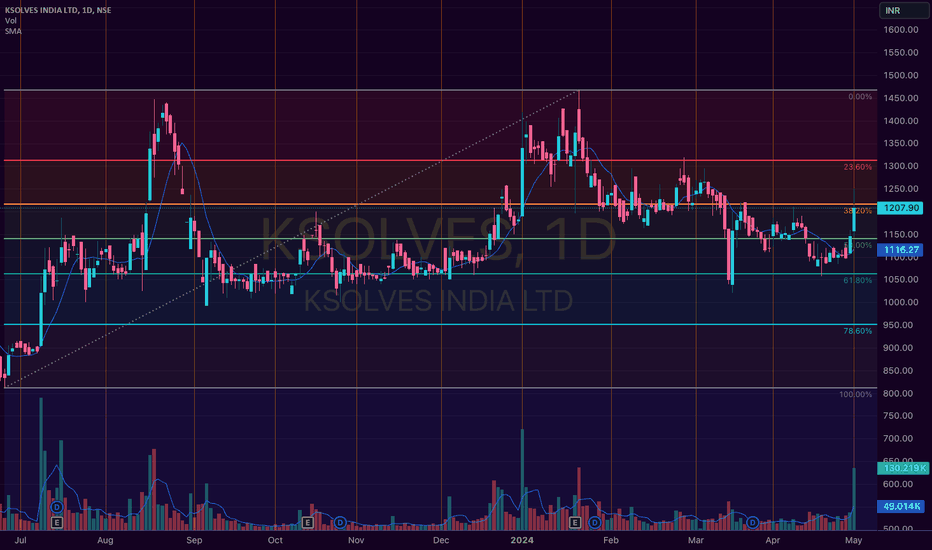The image size is (932, 550).
Task: Click the dividend D marker before April
Action: [752, 523]
